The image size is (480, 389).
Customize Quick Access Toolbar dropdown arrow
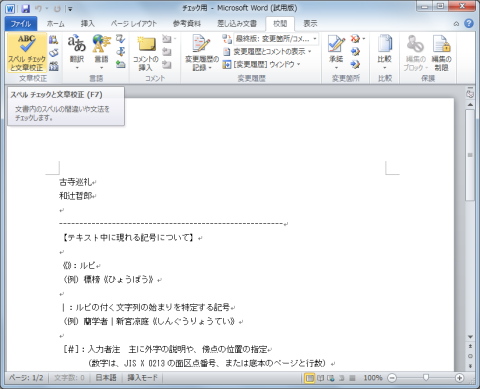pos(70,9)
